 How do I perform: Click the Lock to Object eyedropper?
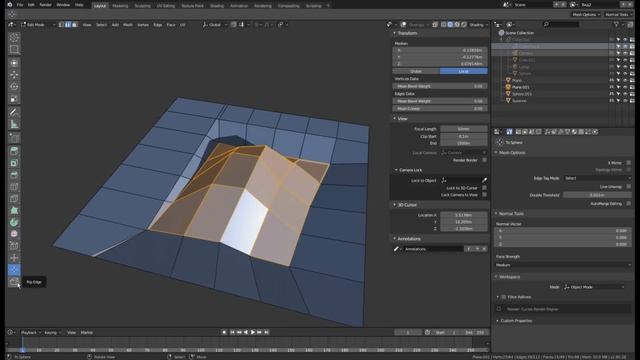(x=484, y=180)
